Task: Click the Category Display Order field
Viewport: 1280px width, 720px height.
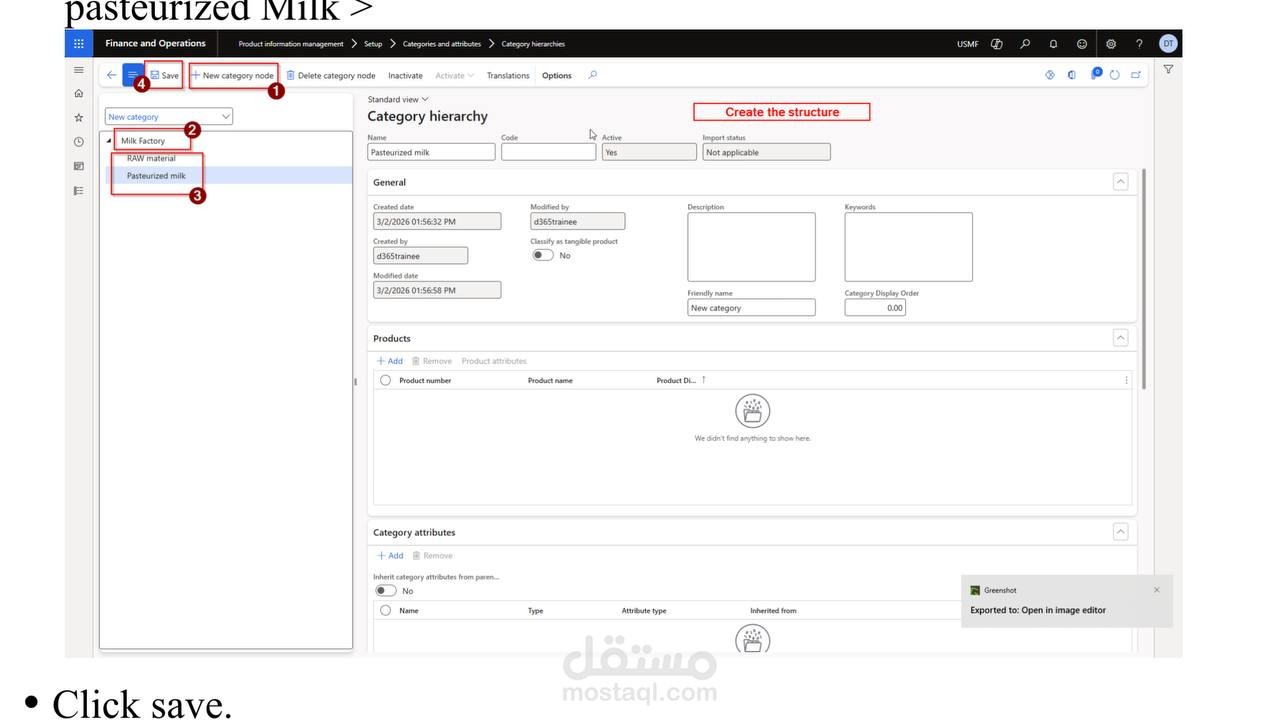Action: [875, 308]
